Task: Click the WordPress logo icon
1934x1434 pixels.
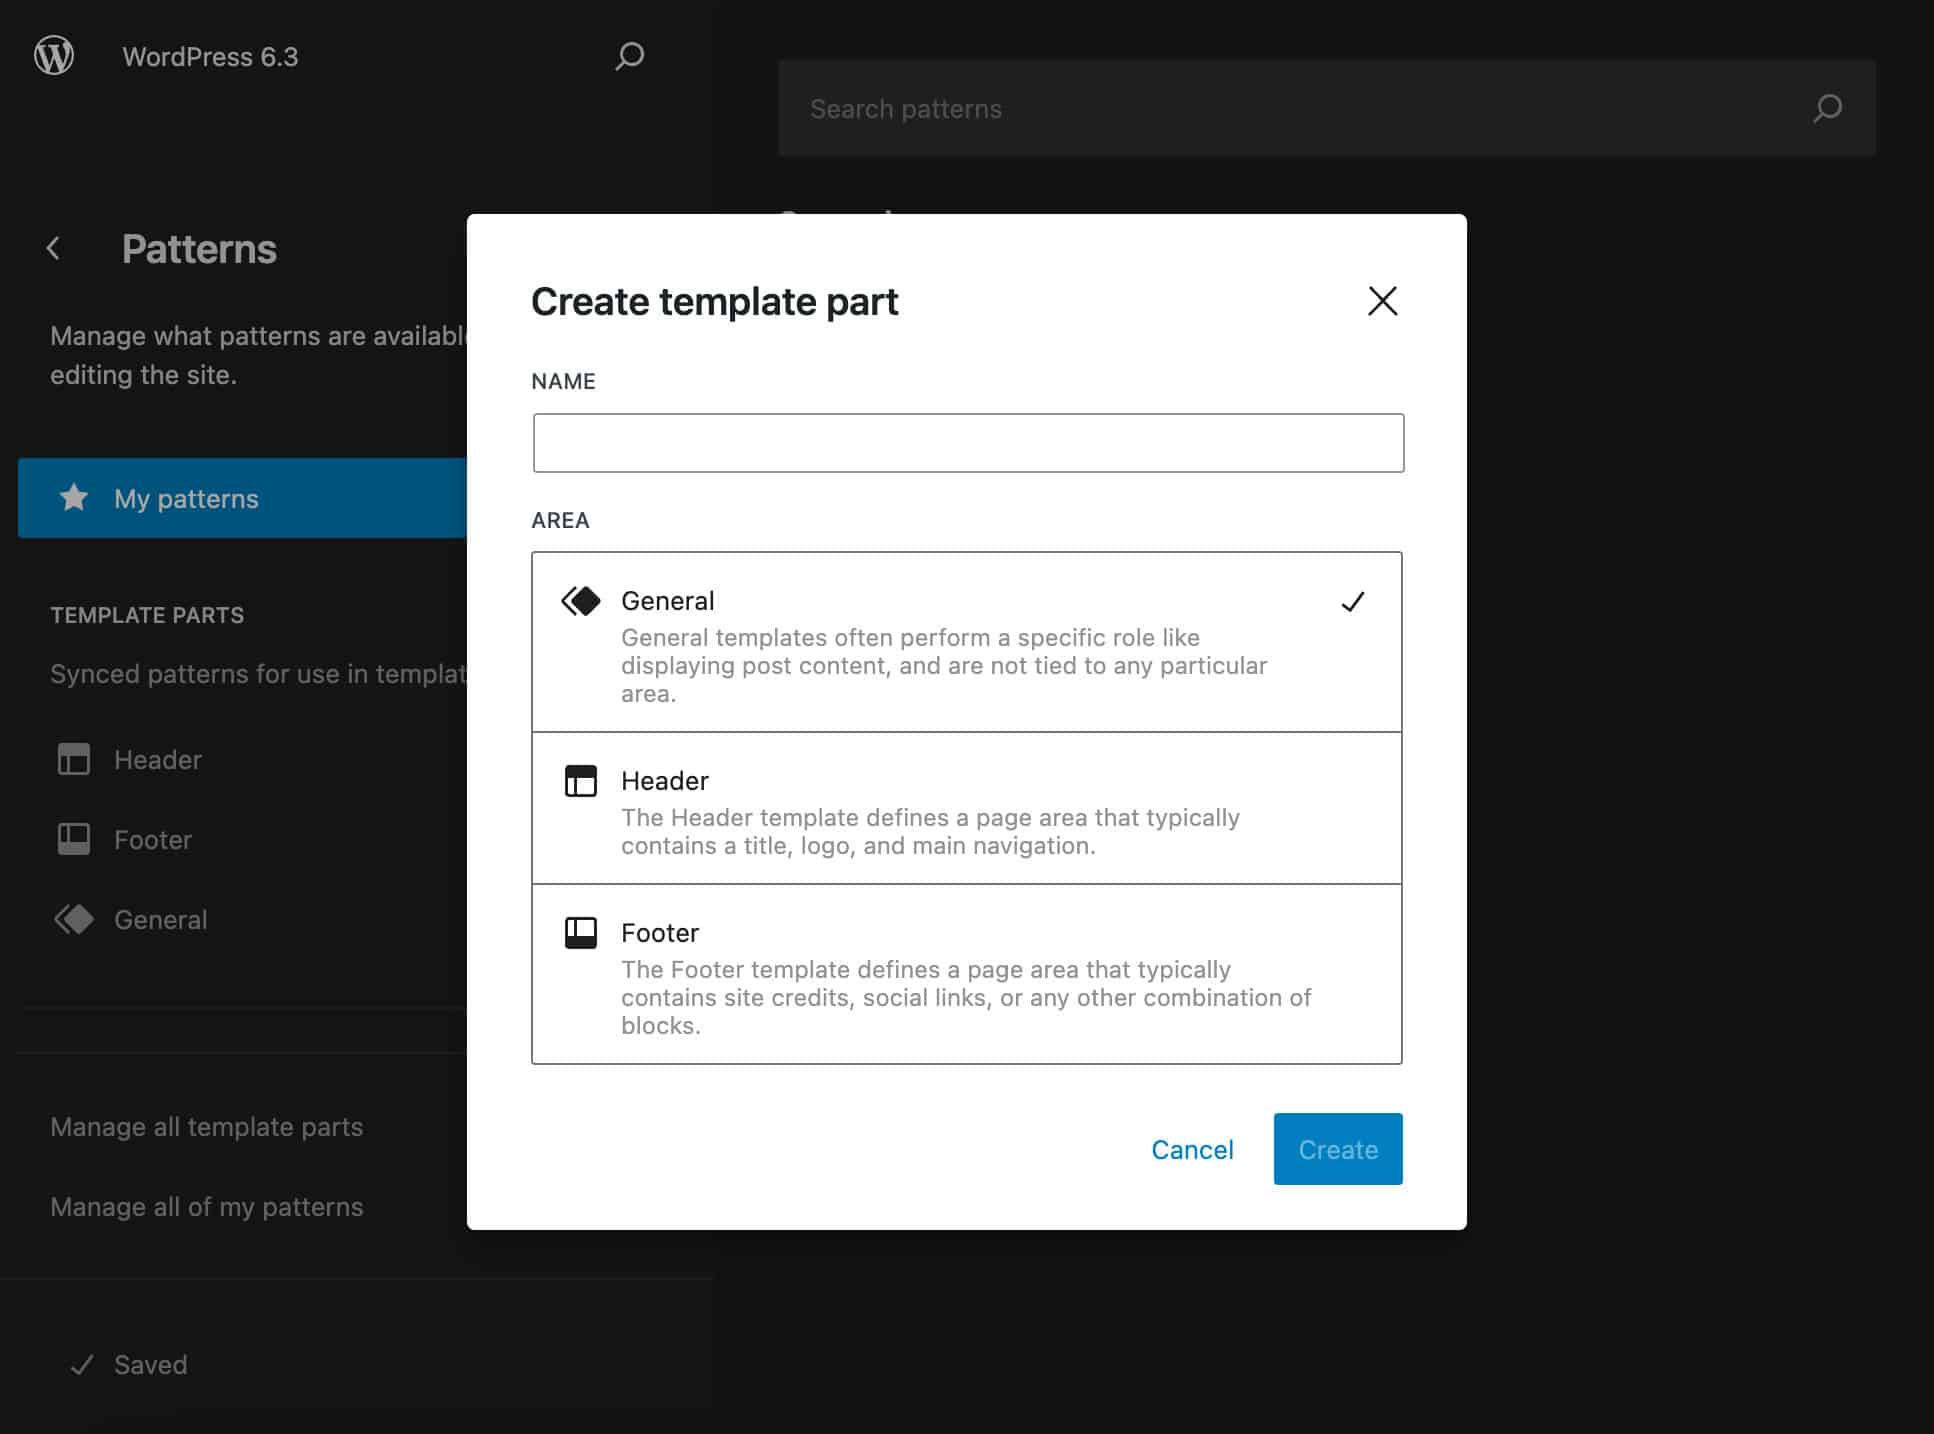Action: (55, 56)
